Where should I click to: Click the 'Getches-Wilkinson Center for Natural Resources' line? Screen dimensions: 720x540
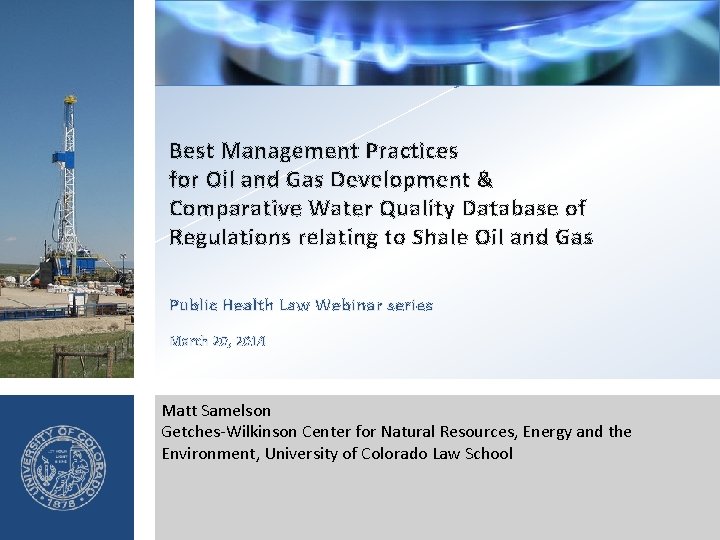396,432
